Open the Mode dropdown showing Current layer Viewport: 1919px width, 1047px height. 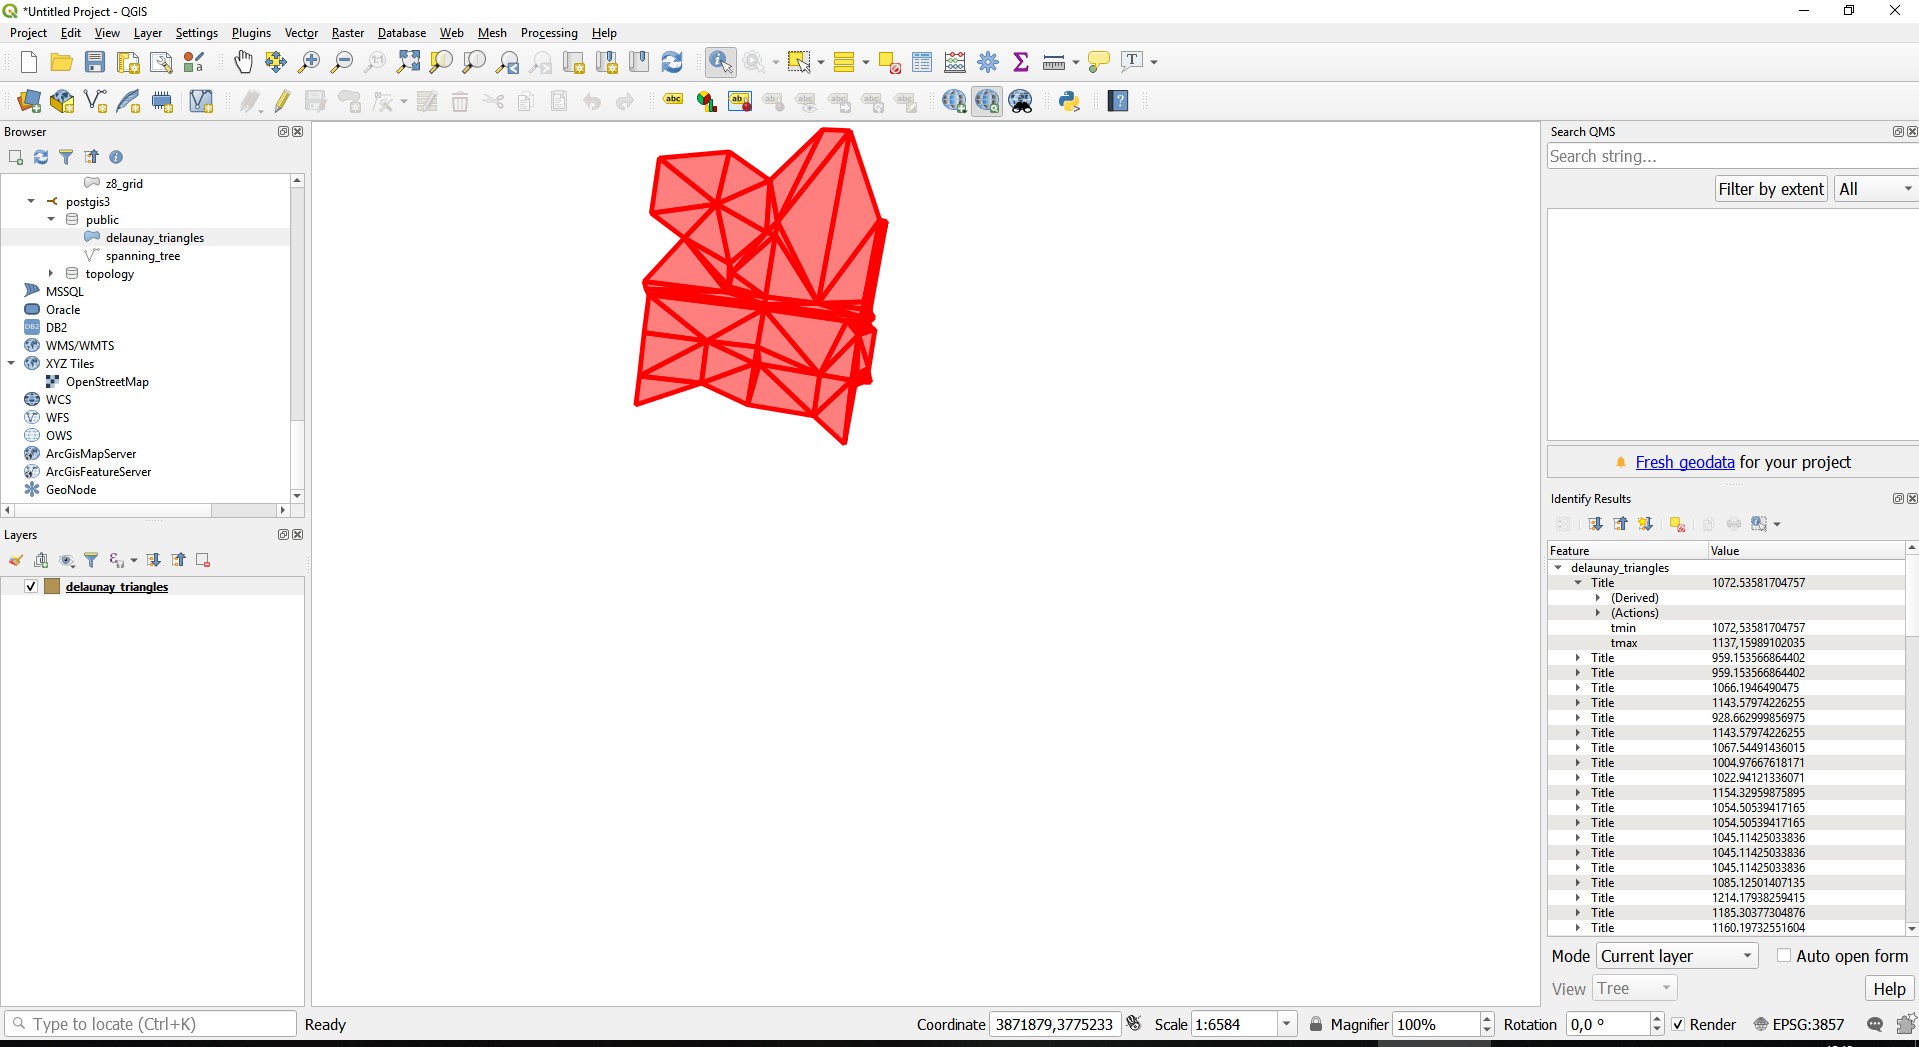click(1676, 956)
